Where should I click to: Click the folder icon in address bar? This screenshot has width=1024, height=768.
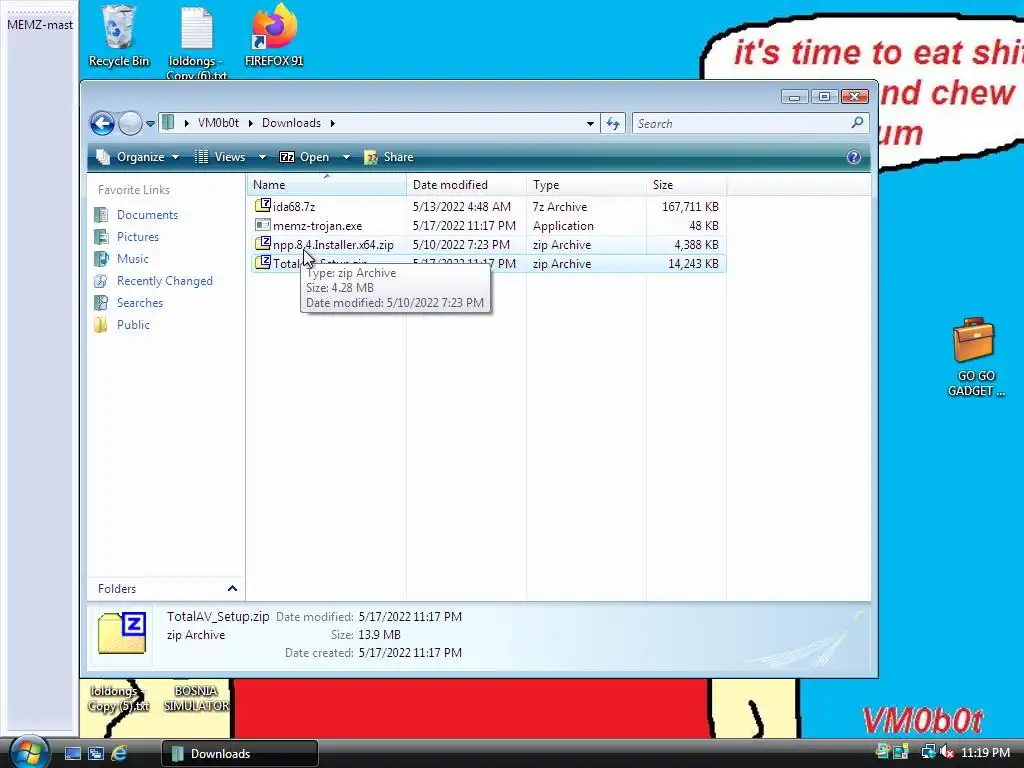(168, 123)
